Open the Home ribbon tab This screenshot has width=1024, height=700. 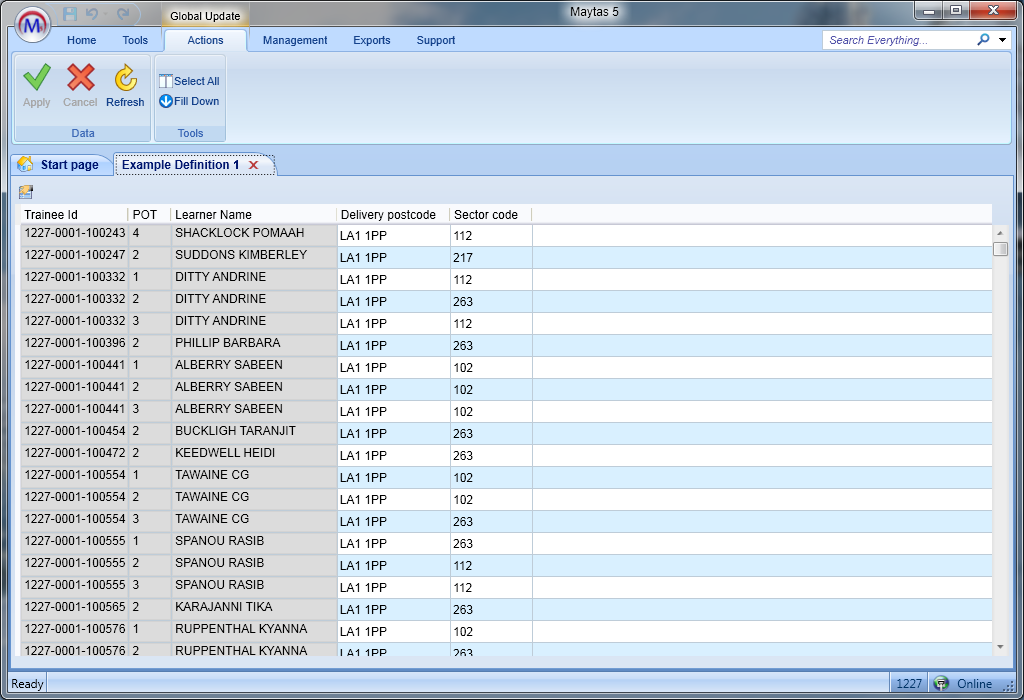pos(82,40)
